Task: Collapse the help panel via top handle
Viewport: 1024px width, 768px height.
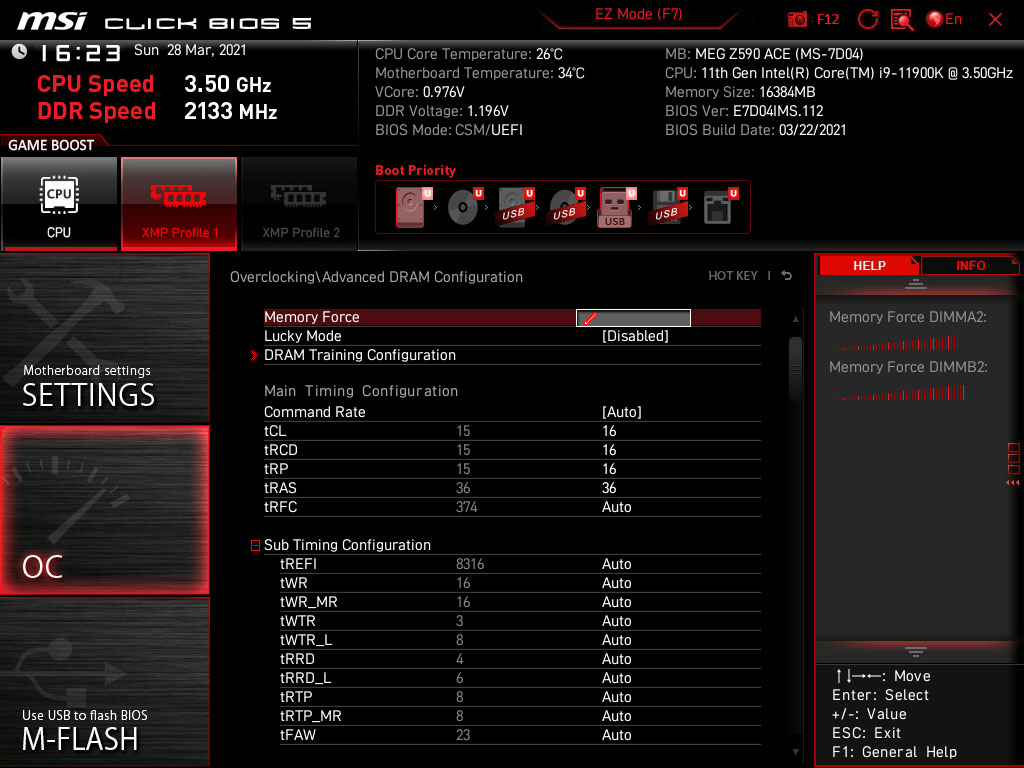Action: pyautogui.click(x=916, y=283)
